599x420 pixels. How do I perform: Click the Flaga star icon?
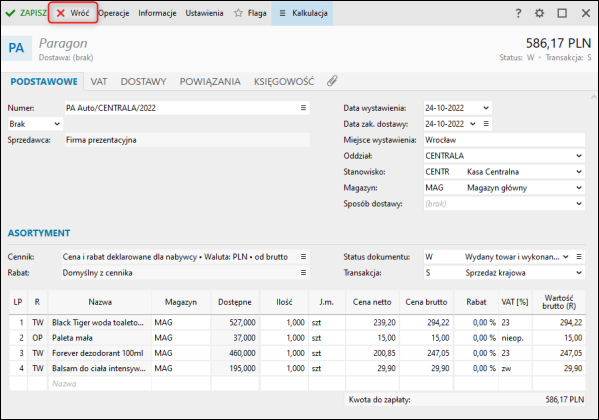[x=238, y=13]
